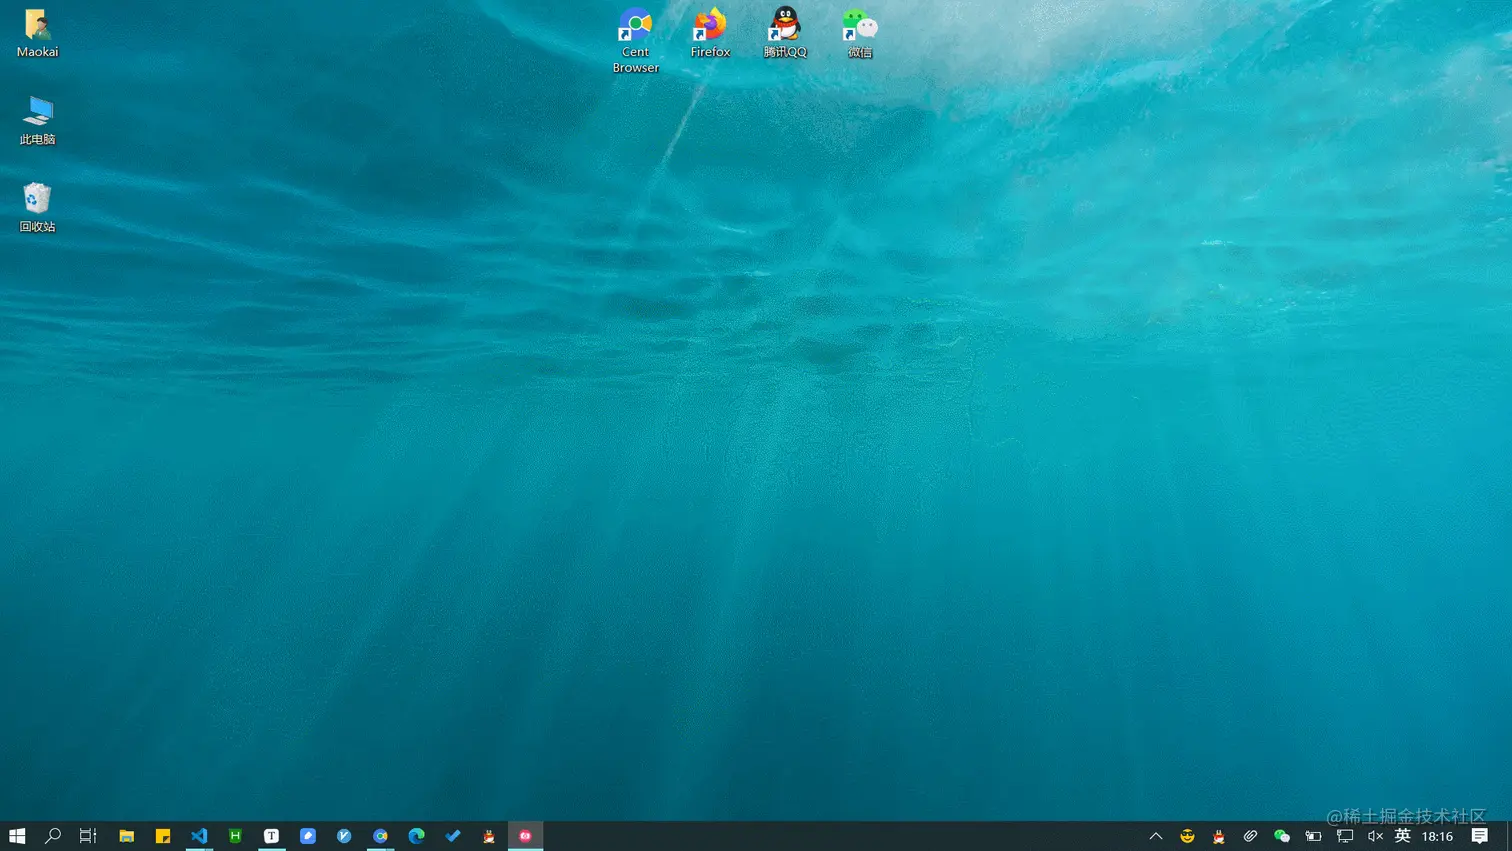This screenshot has height=851, width=1512.
Task: Open the blue checkmark To Do app
Action: coord(453,836)
